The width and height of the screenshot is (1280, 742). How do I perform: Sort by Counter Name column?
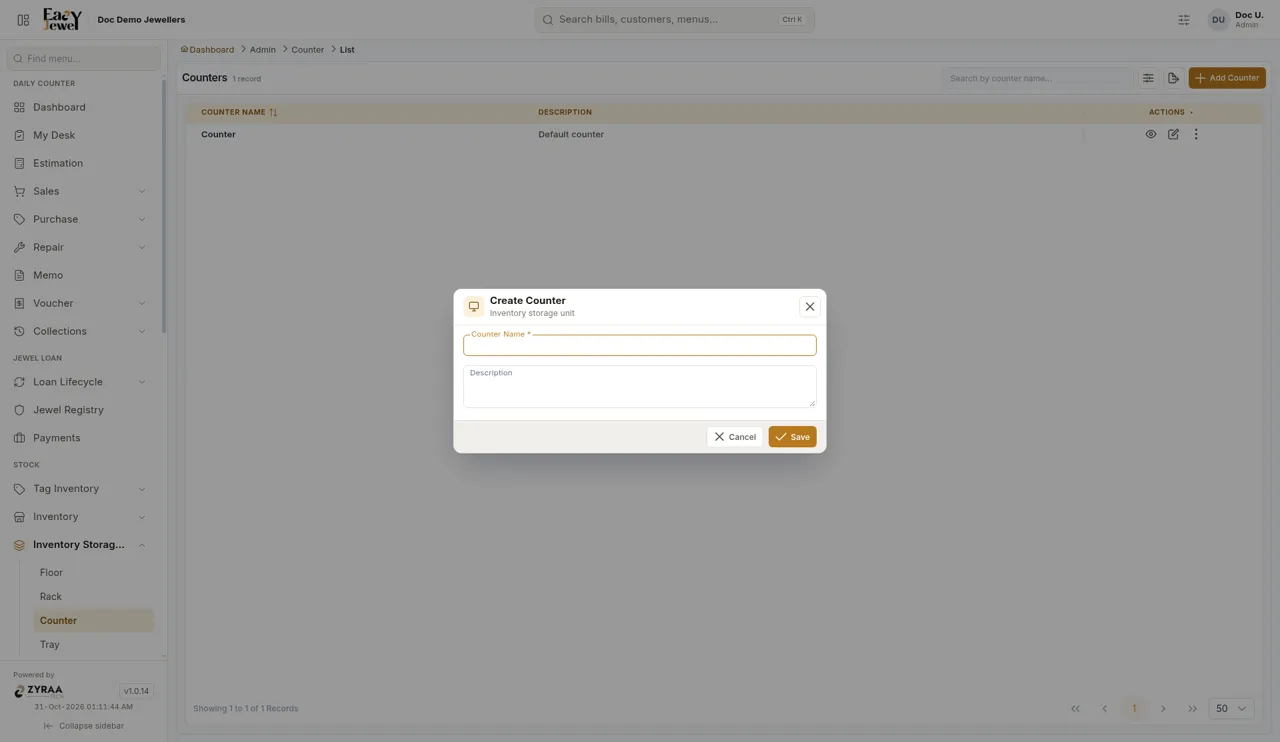239,112
